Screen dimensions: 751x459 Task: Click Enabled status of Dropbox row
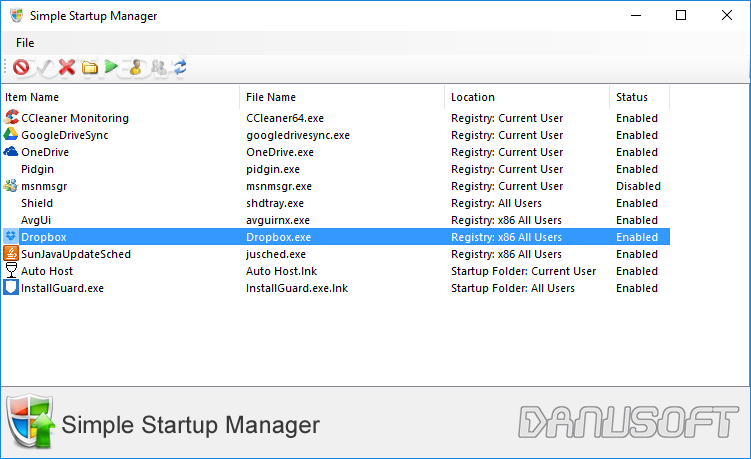coord(637,237)
